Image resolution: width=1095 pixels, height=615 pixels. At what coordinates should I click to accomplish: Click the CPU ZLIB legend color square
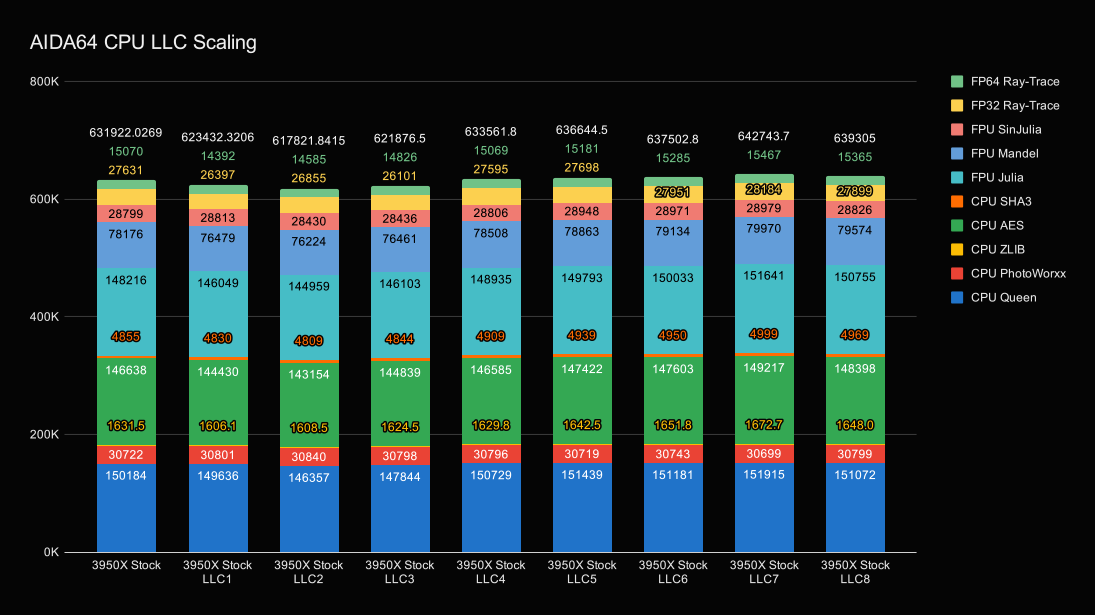point(957,249)
